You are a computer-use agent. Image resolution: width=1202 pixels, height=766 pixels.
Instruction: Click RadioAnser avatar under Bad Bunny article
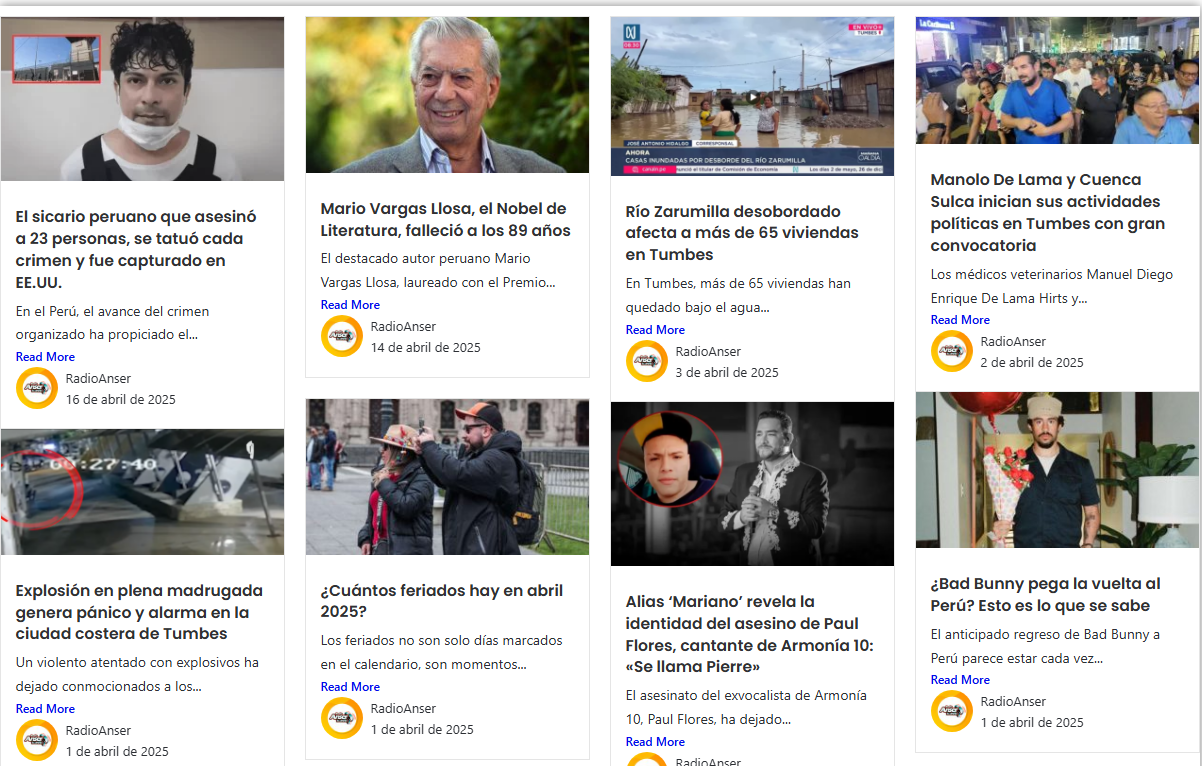[x=952, y=711]
